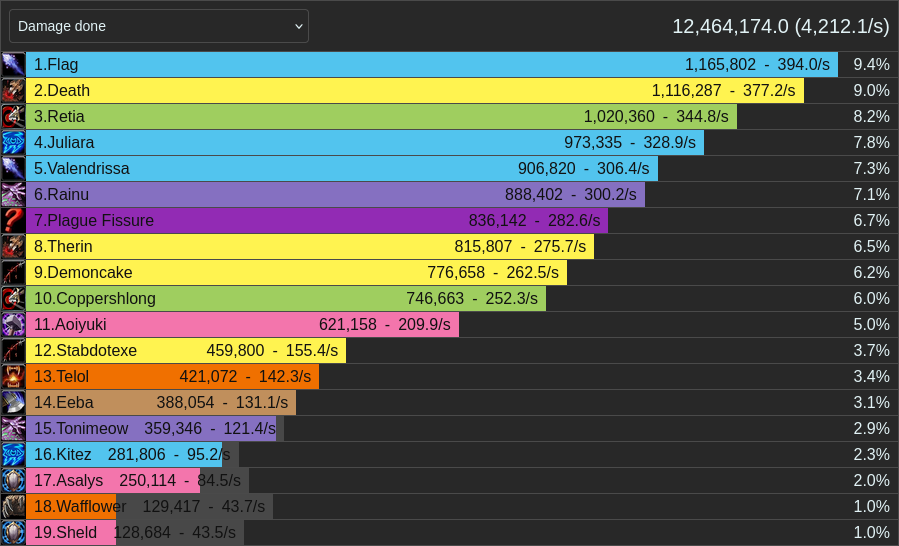Click the class icon next to 12.Stabdotexe
This screenshot has width=899, height=546.
point(13,350)
